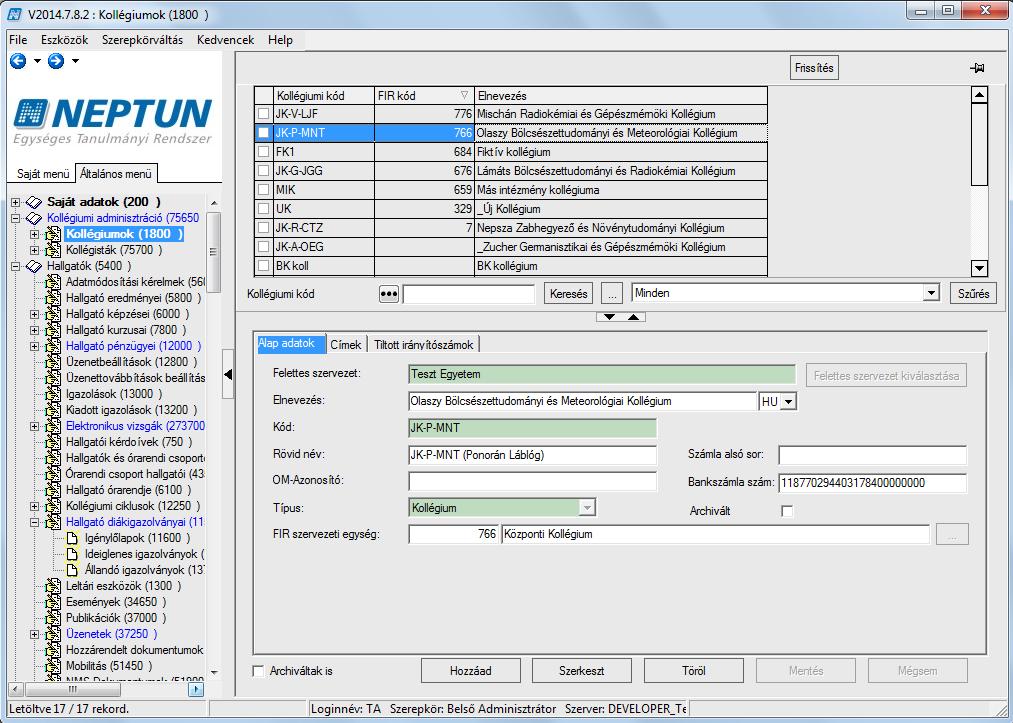Click the Adatmódosítási kérelmek node icon

pyautogui.click(x=53, y=282)
